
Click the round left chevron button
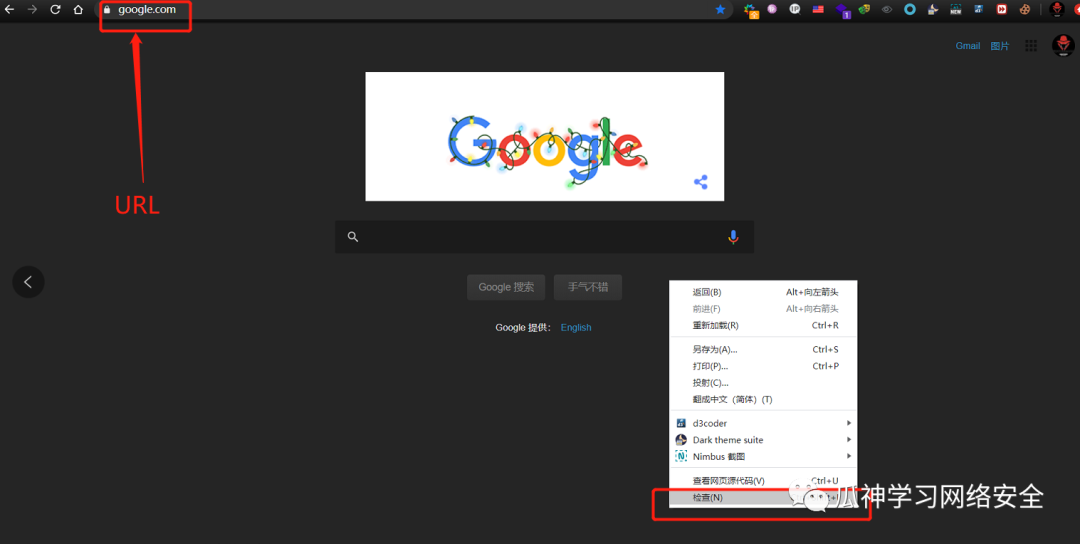click(x=28, y=282)
